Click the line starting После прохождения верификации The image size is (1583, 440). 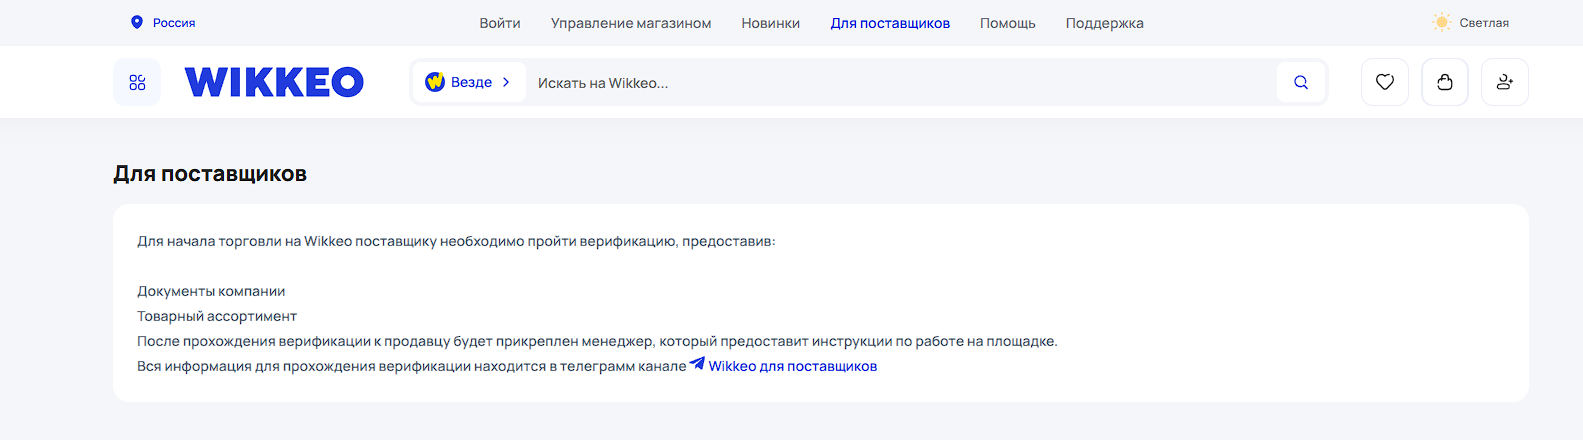point(597,341)
